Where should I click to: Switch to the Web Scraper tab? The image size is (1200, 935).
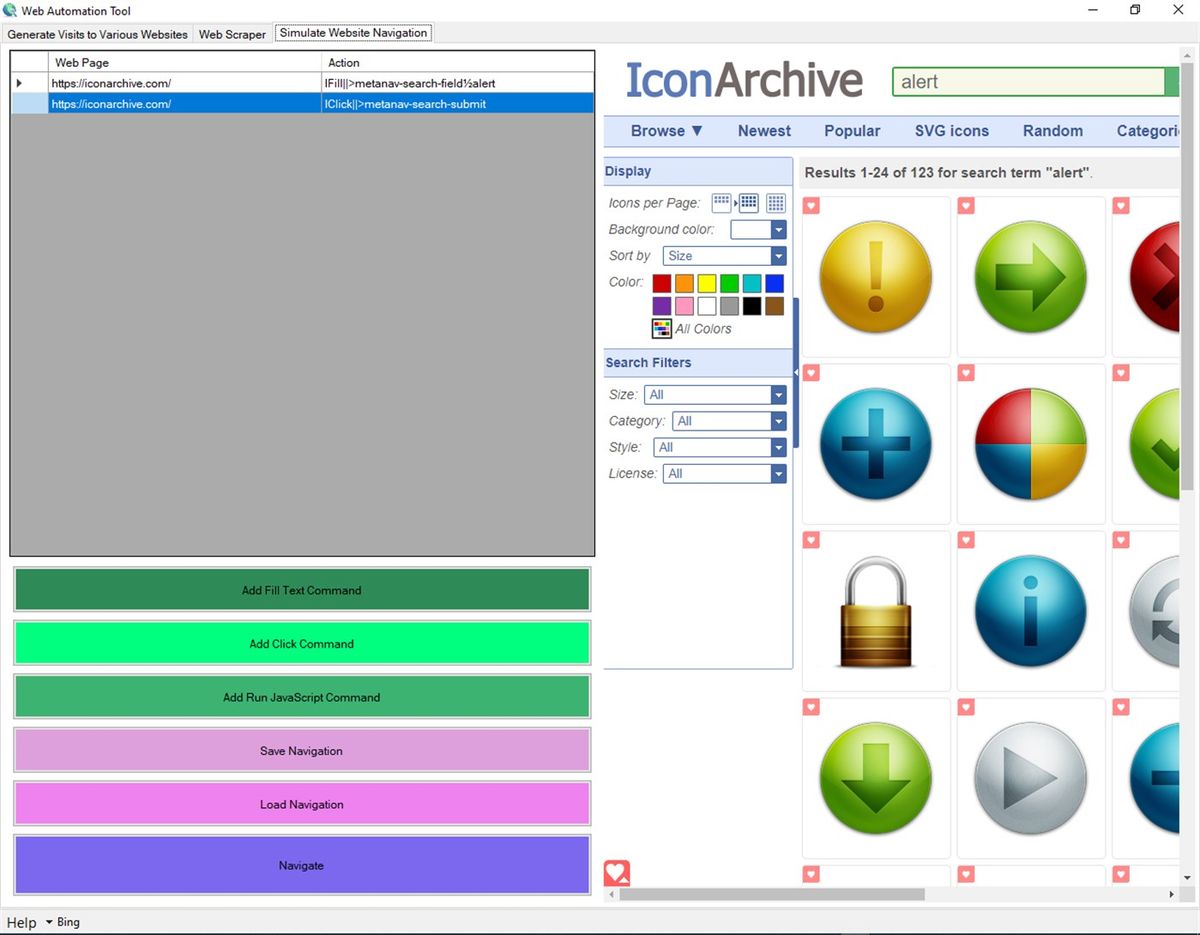pyautogui.click(x=232, y=33)
